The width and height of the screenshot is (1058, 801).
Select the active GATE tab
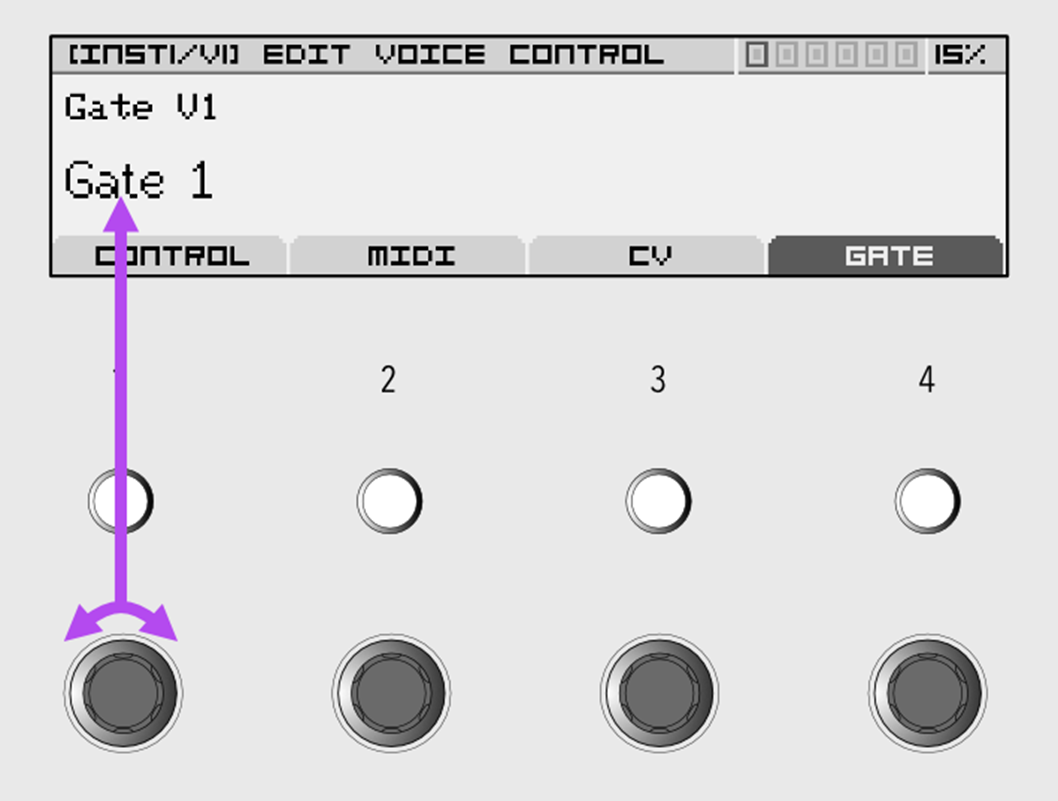pos(887,255)
